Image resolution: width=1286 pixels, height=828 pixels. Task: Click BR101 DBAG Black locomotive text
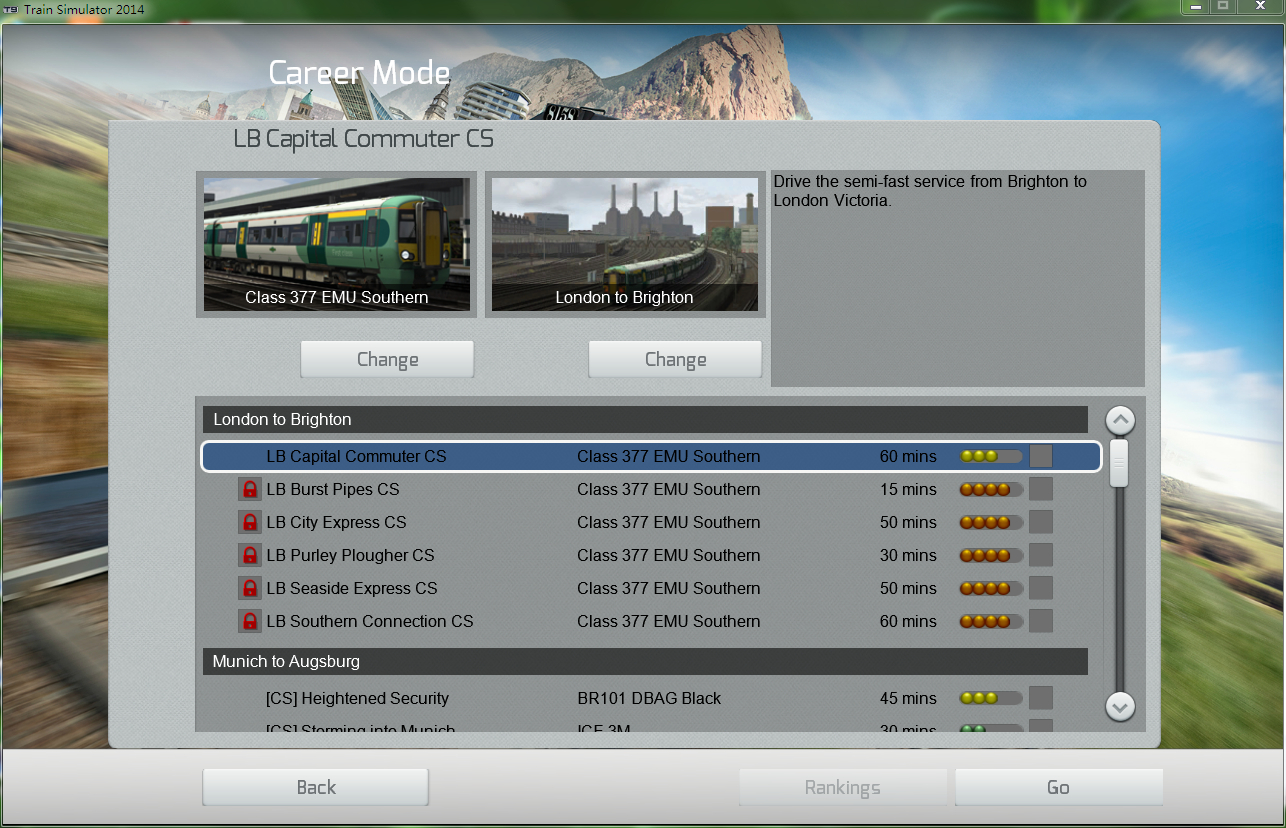point(649,698)
